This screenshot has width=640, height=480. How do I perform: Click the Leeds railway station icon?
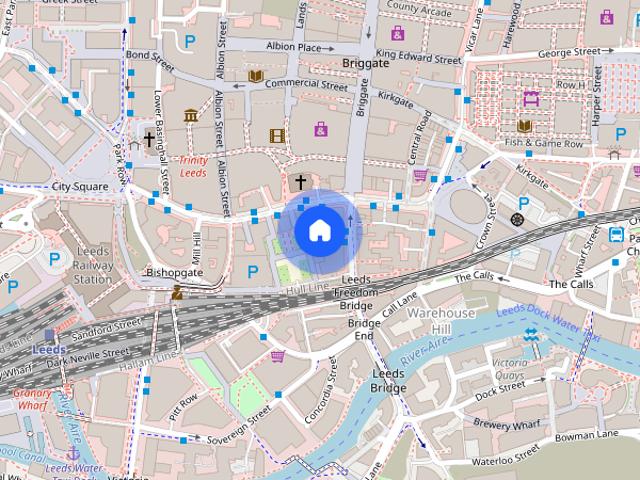click(50, 336)
